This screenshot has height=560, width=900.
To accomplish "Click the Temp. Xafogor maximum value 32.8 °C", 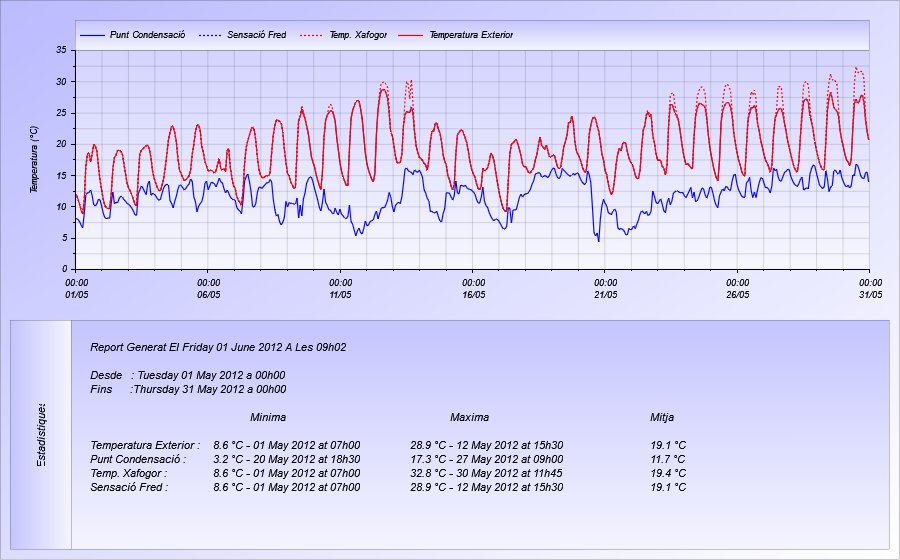I will click(x=485, y=473).
